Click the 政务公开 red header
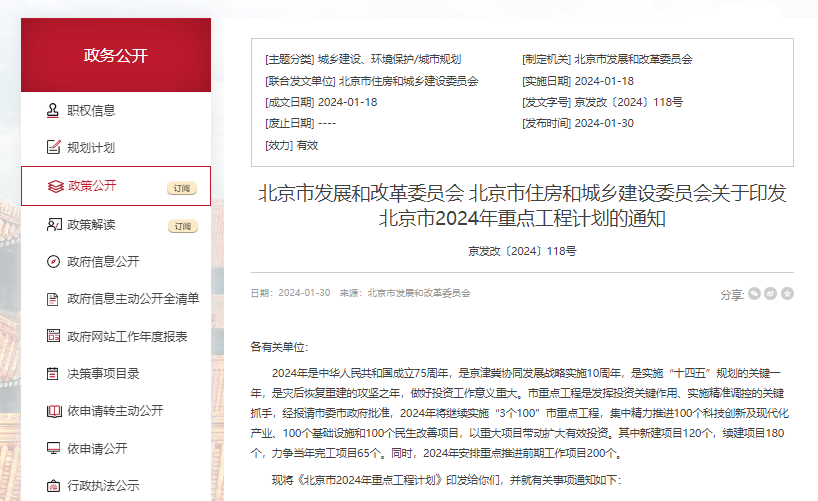 point(116,55)
